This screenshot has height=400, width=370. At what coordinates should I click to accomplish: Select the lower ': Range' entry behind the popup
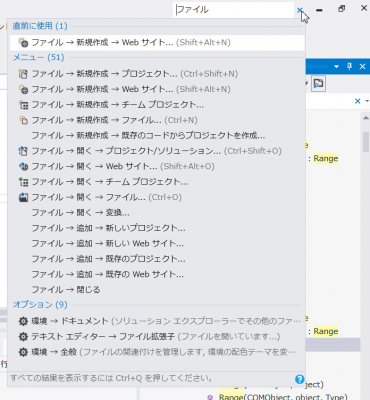pyautogui.click(x=323, y=332)
